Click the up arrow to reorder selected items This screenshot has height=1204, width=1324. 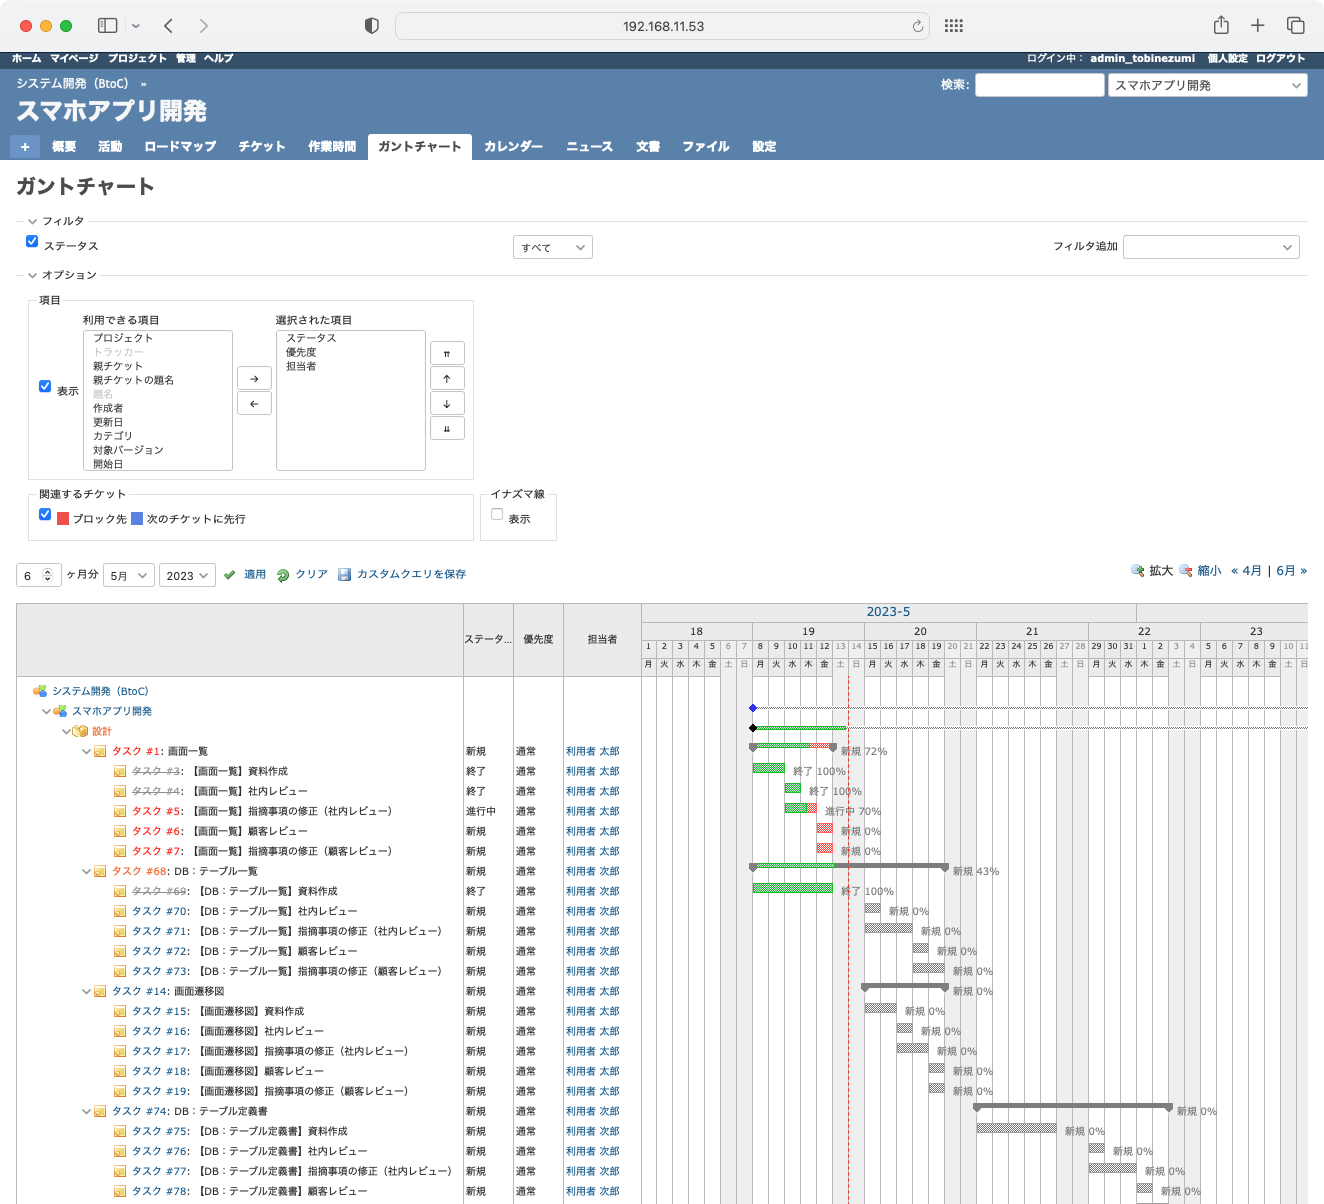tap(447, 378)
